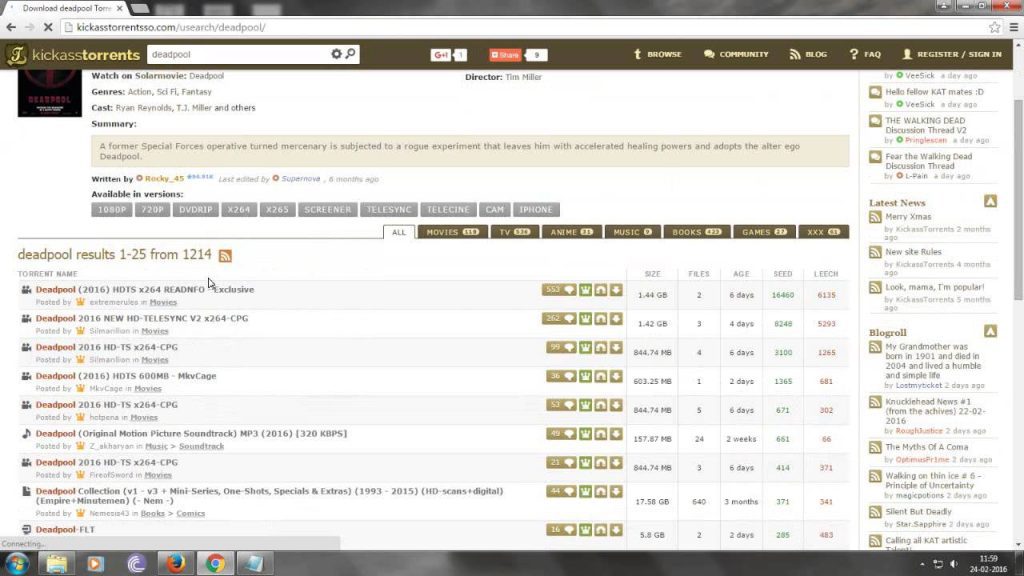Viewport: 1024px width, 576px height.
Task: Open the Browse menu in header
Action: (657, 54)
